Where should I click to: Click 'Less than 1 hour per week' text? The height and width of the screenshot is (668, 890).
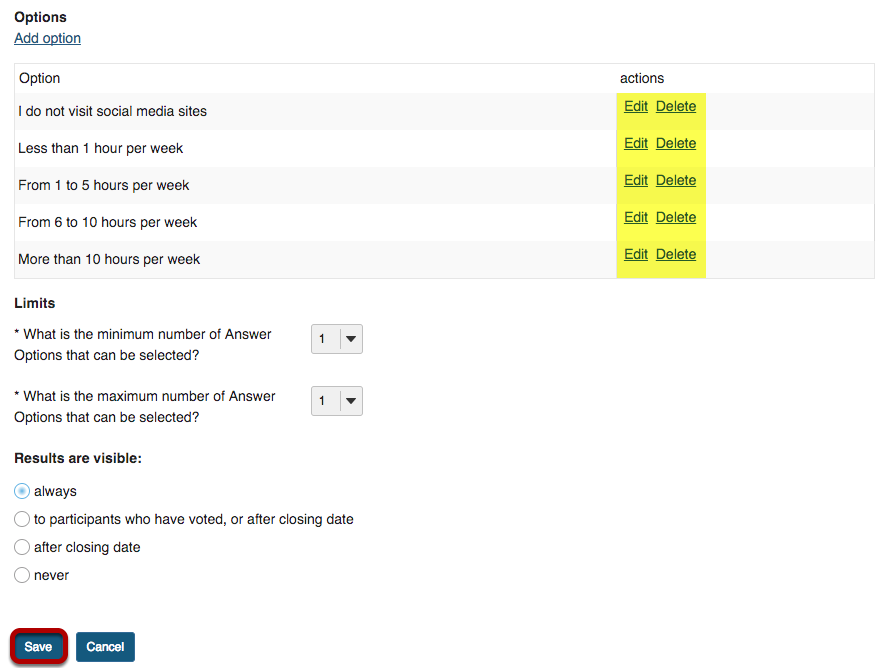100,148
